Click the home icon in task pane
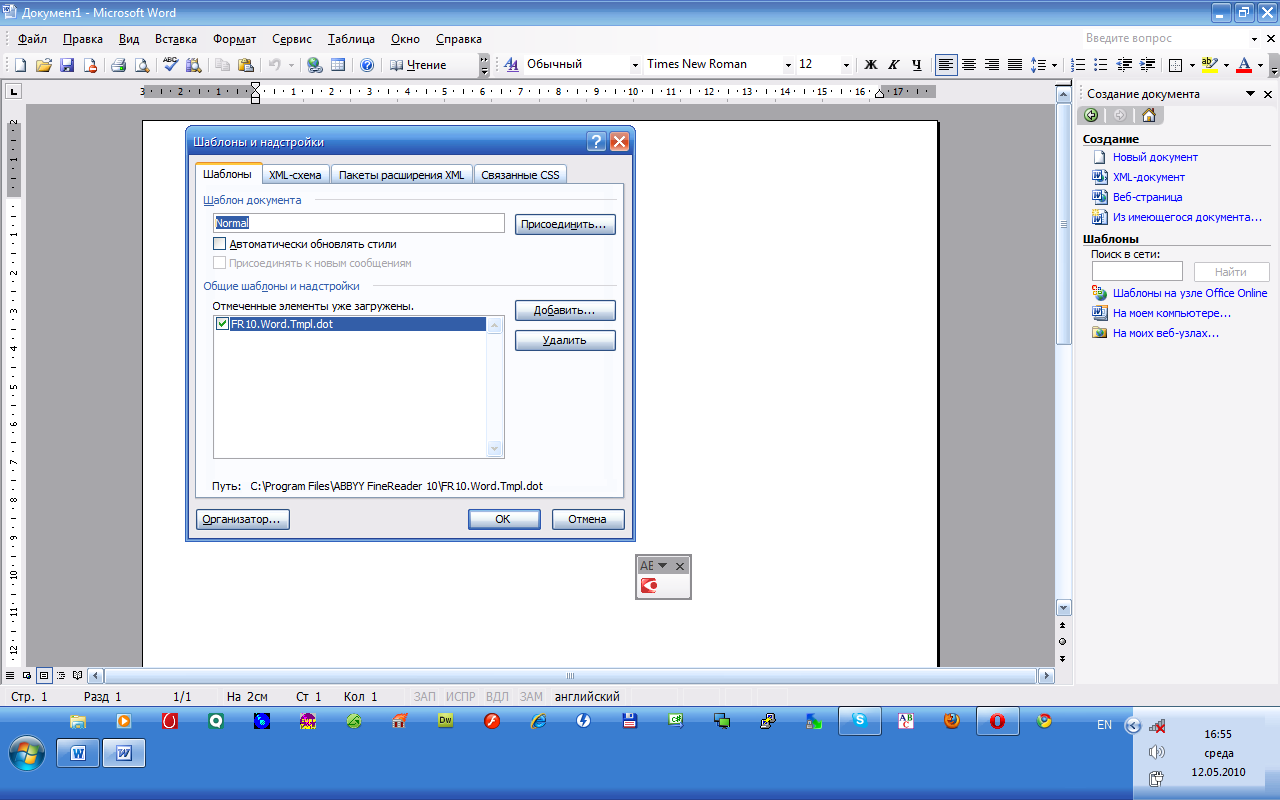 [1148, 115]
